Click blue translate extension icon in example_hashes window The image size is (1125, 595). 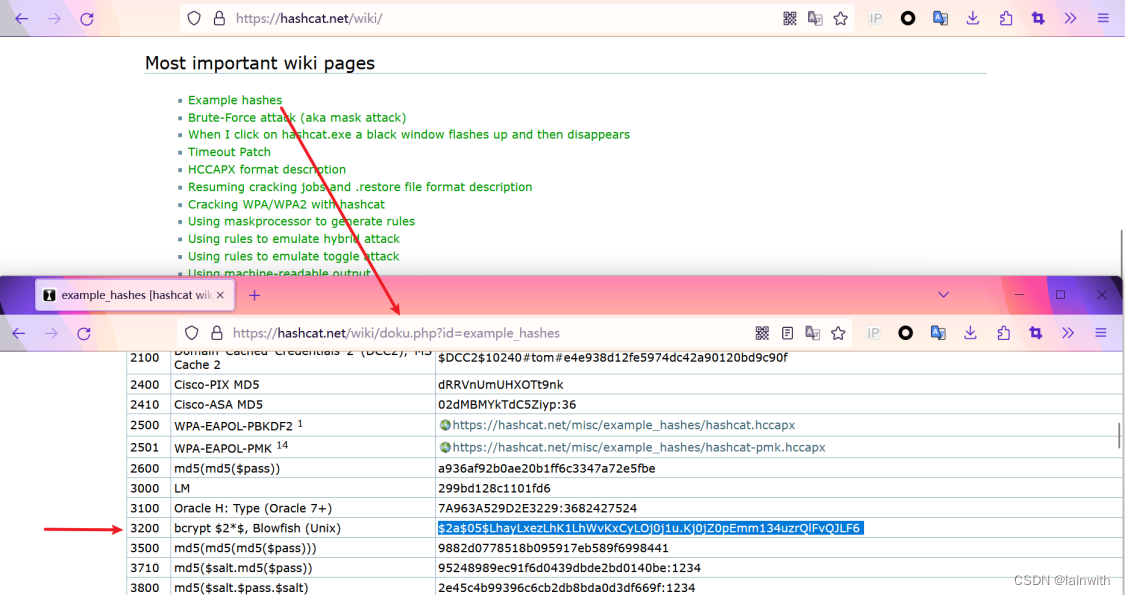938,333
